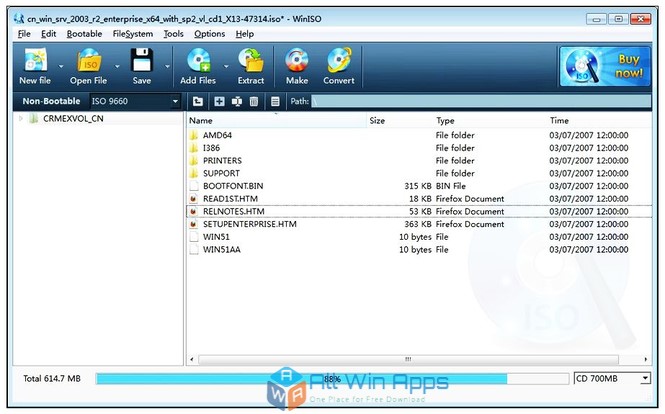
Task: Click the 363 KB size value
Action: [x=418, y=224]
